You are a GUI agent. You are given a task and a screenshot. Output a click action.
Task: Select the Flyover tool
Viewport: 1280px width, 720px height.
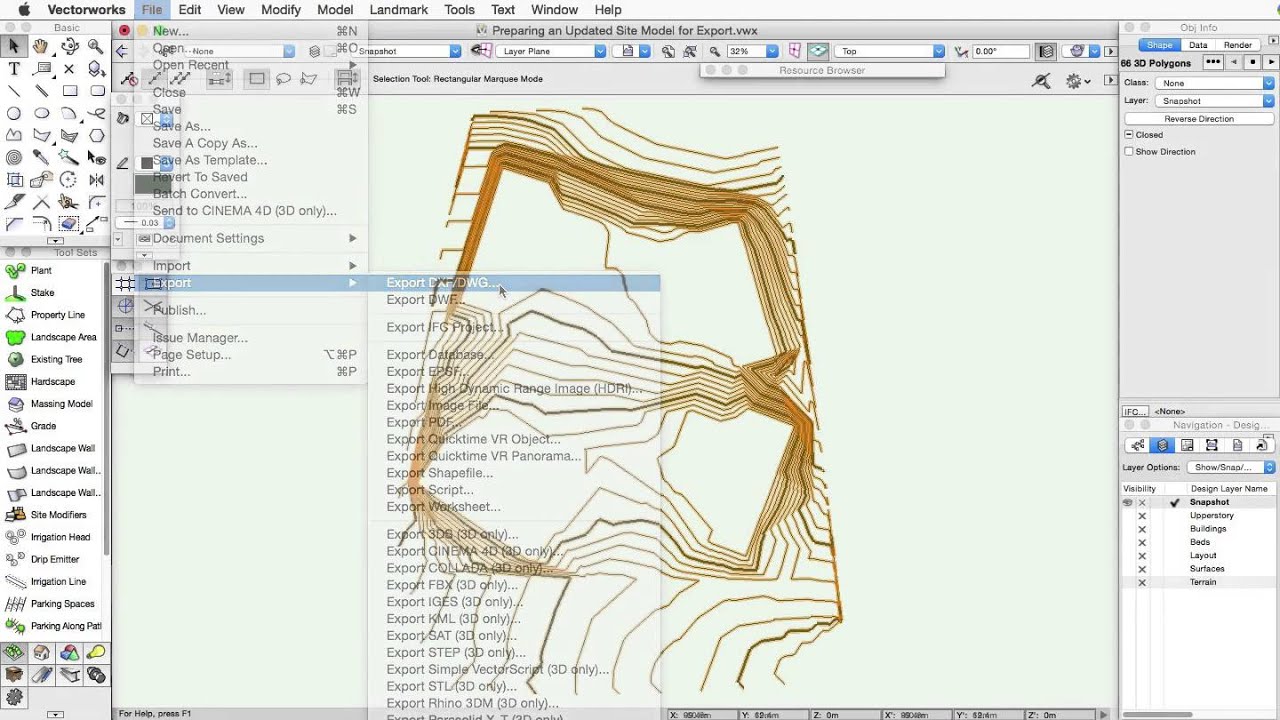pos(69,46)
